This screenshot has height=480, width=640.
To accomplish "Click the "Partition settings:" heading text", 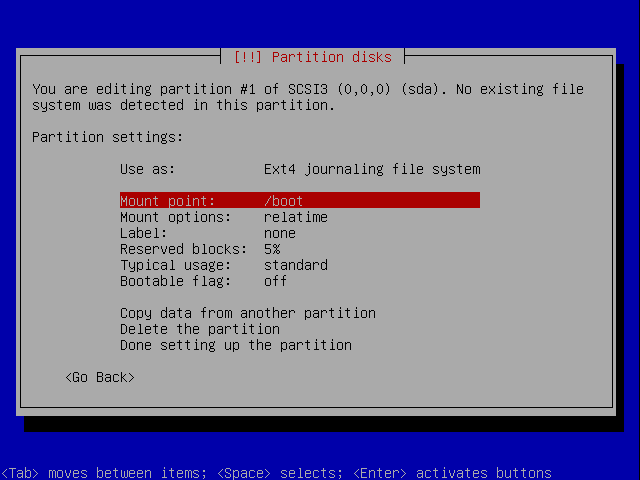I will pos(108,137).
